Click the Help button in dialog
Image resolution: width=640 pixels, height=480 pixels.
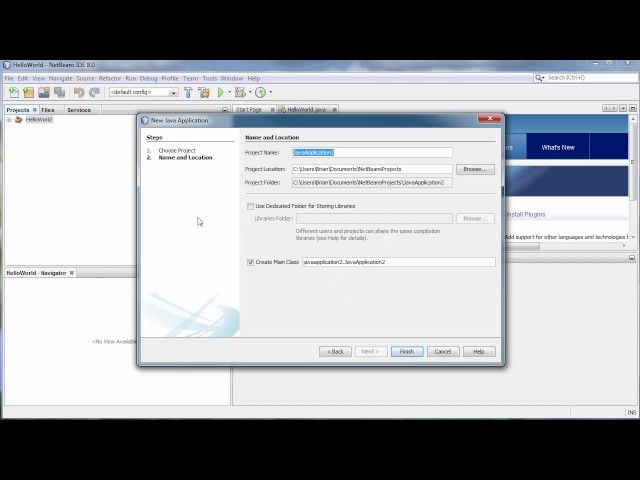coord(479,351)
